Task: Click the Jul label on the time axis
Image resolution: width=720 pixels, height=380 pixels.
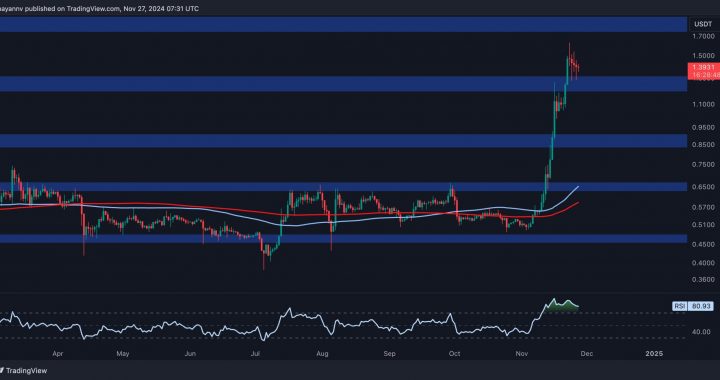Action: click(256, 354)
